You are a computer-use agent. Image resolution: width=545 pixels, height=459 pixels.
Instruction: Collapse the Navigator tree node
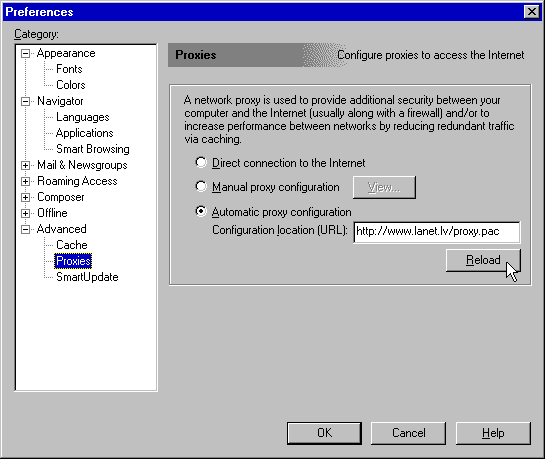tap(25, 101)
